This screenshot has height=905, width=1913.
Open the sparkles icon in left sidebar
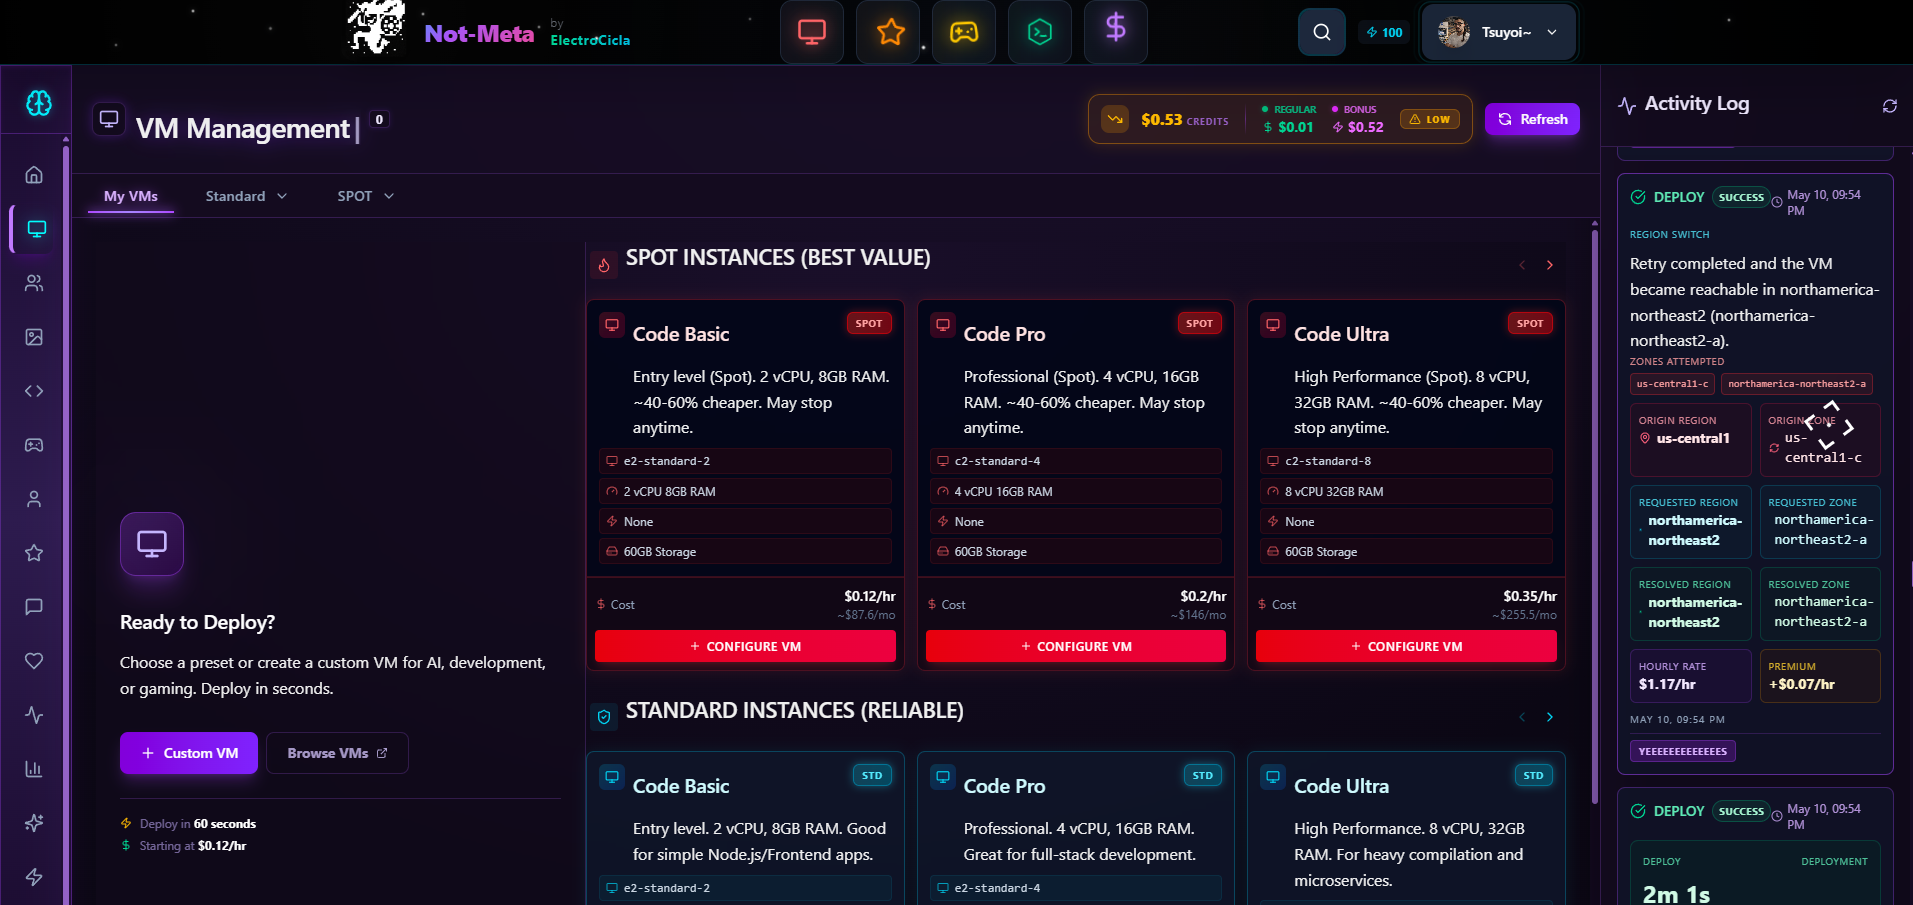click(x=34, y=823)
